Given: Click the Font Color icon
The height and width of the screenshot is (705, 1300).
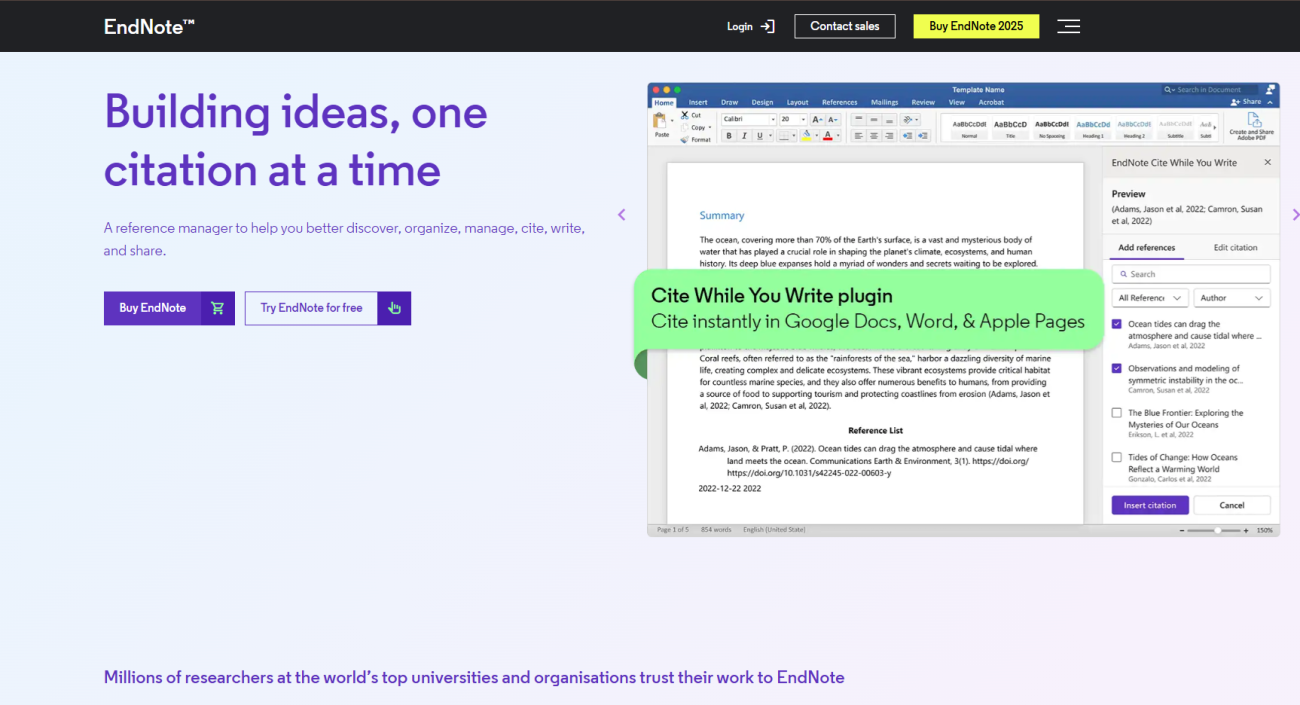Looking at the screenshot, I should tap(828, 135).
